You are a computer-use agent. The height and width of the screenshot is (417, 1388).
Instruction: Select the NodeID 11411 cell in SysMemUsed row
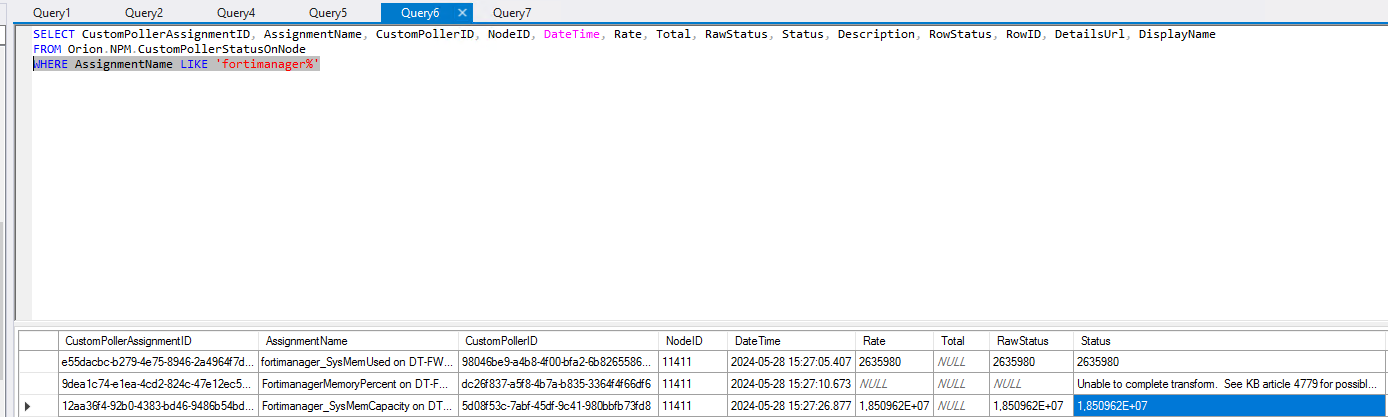(x=692, y=362)
